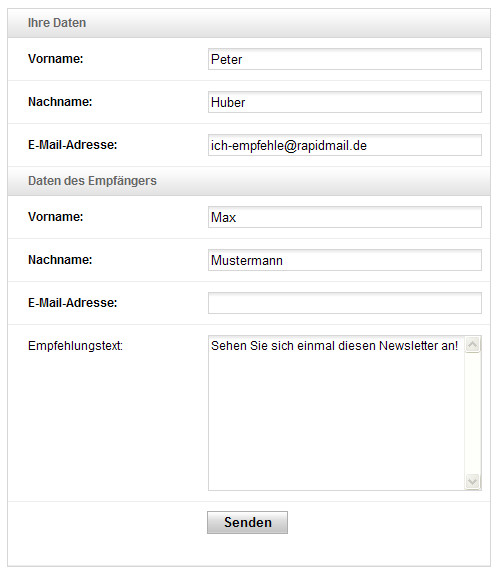This screenshot has height=570, width=497.
Task: Click the Ihre Daten section header
Action: pyautogui.click(x=249, y=23)
